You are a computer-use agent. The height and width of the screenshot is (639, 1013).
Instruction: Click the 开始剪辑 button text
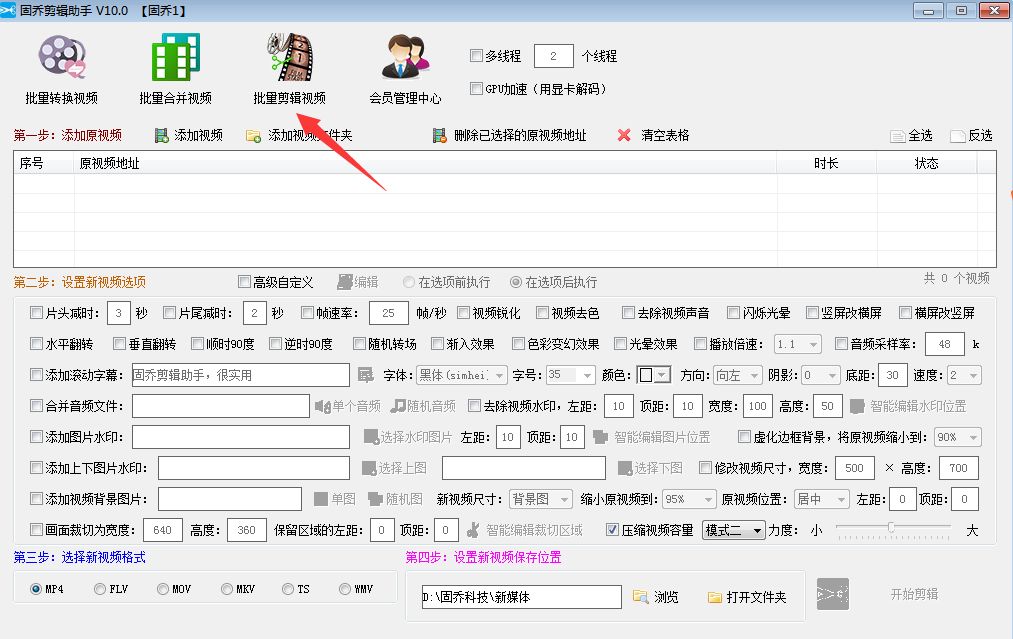(x=914, y=594)
